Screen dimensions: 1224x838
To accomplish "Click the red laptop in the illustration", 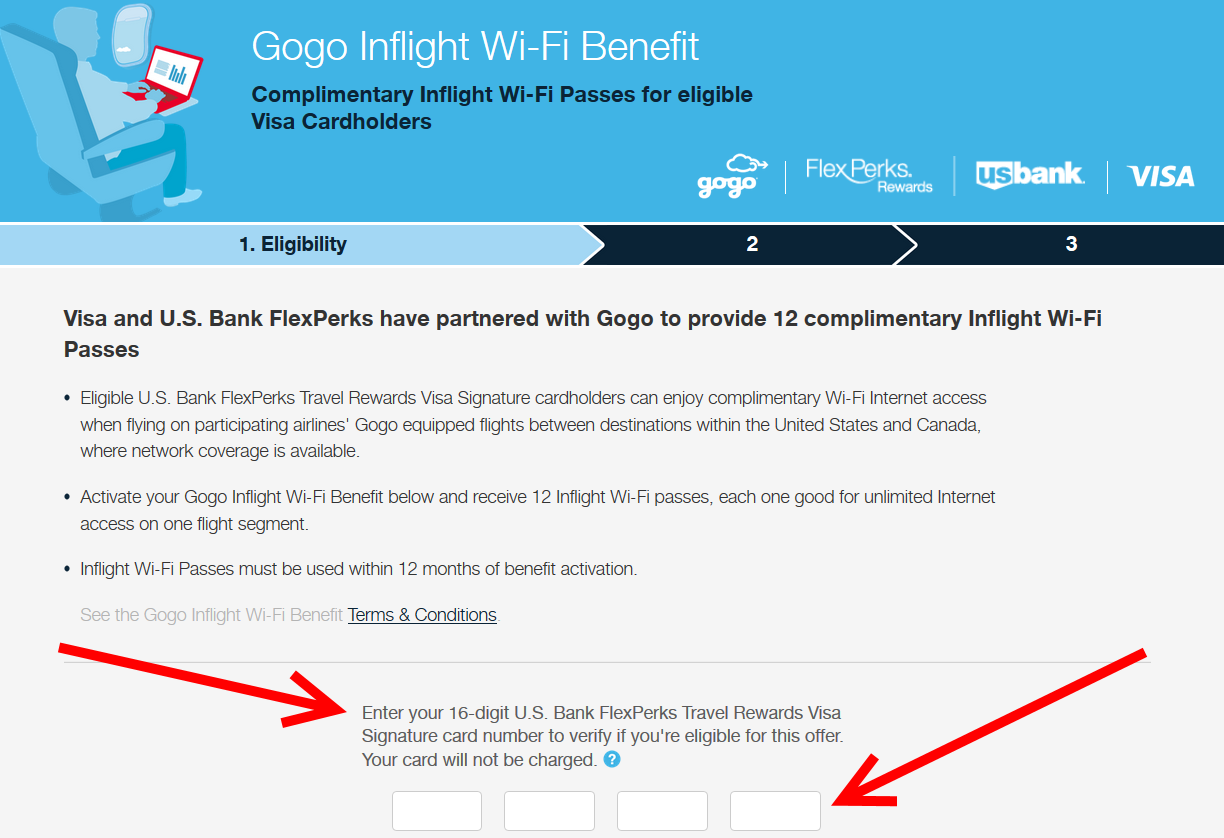I will (x=170, y=78).
